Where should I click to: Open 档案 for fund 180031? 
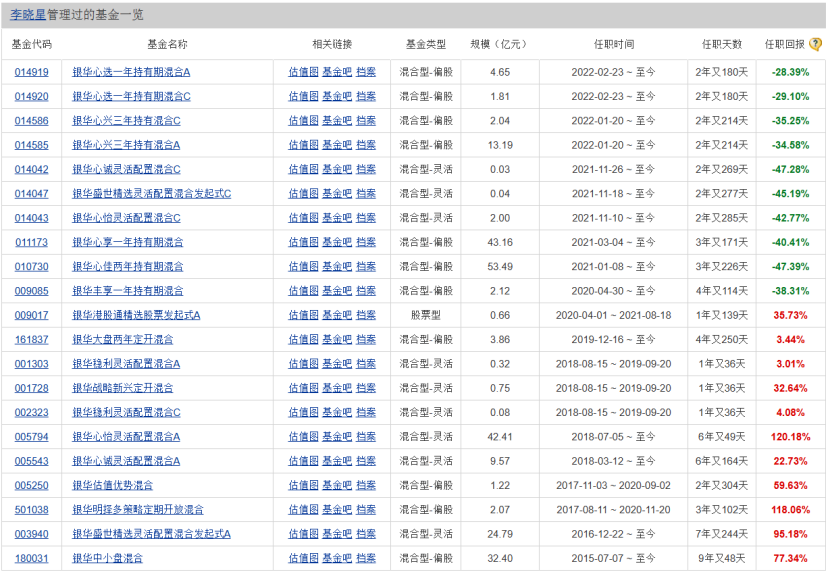pyautogui.click(x=366, y=559)
